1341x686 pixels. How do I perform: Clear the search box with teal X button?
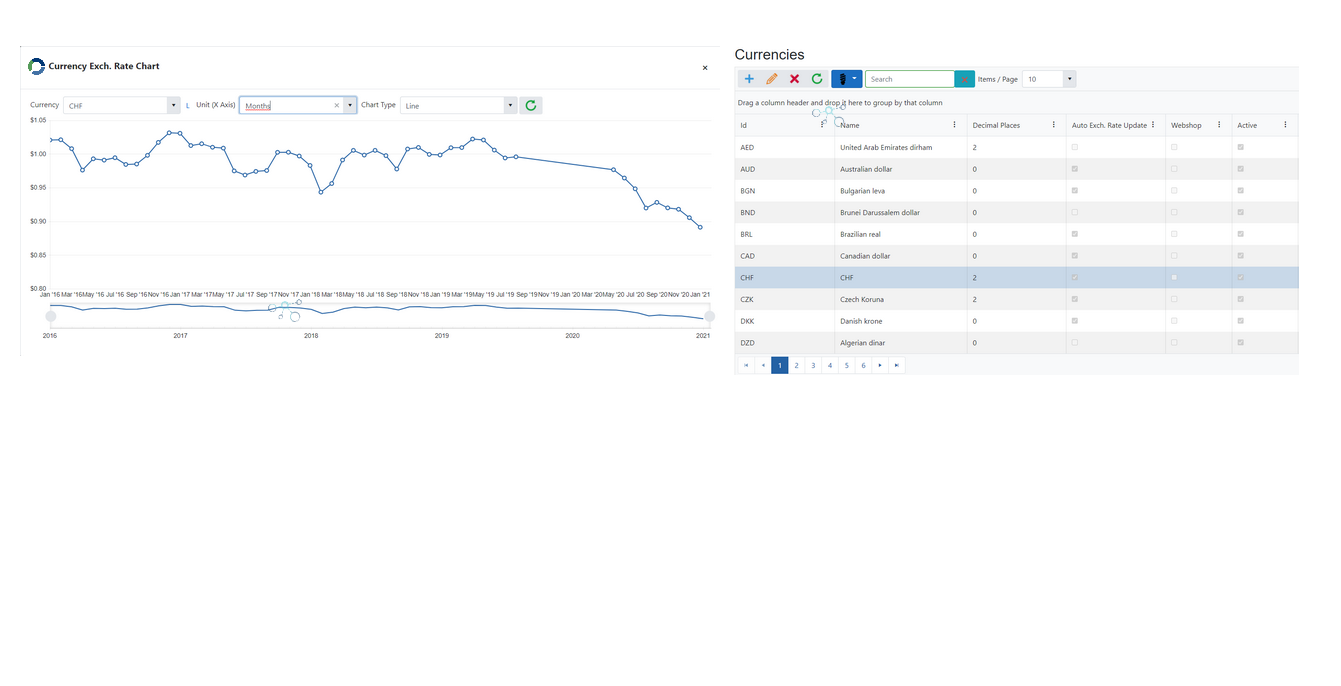(965, 79)
